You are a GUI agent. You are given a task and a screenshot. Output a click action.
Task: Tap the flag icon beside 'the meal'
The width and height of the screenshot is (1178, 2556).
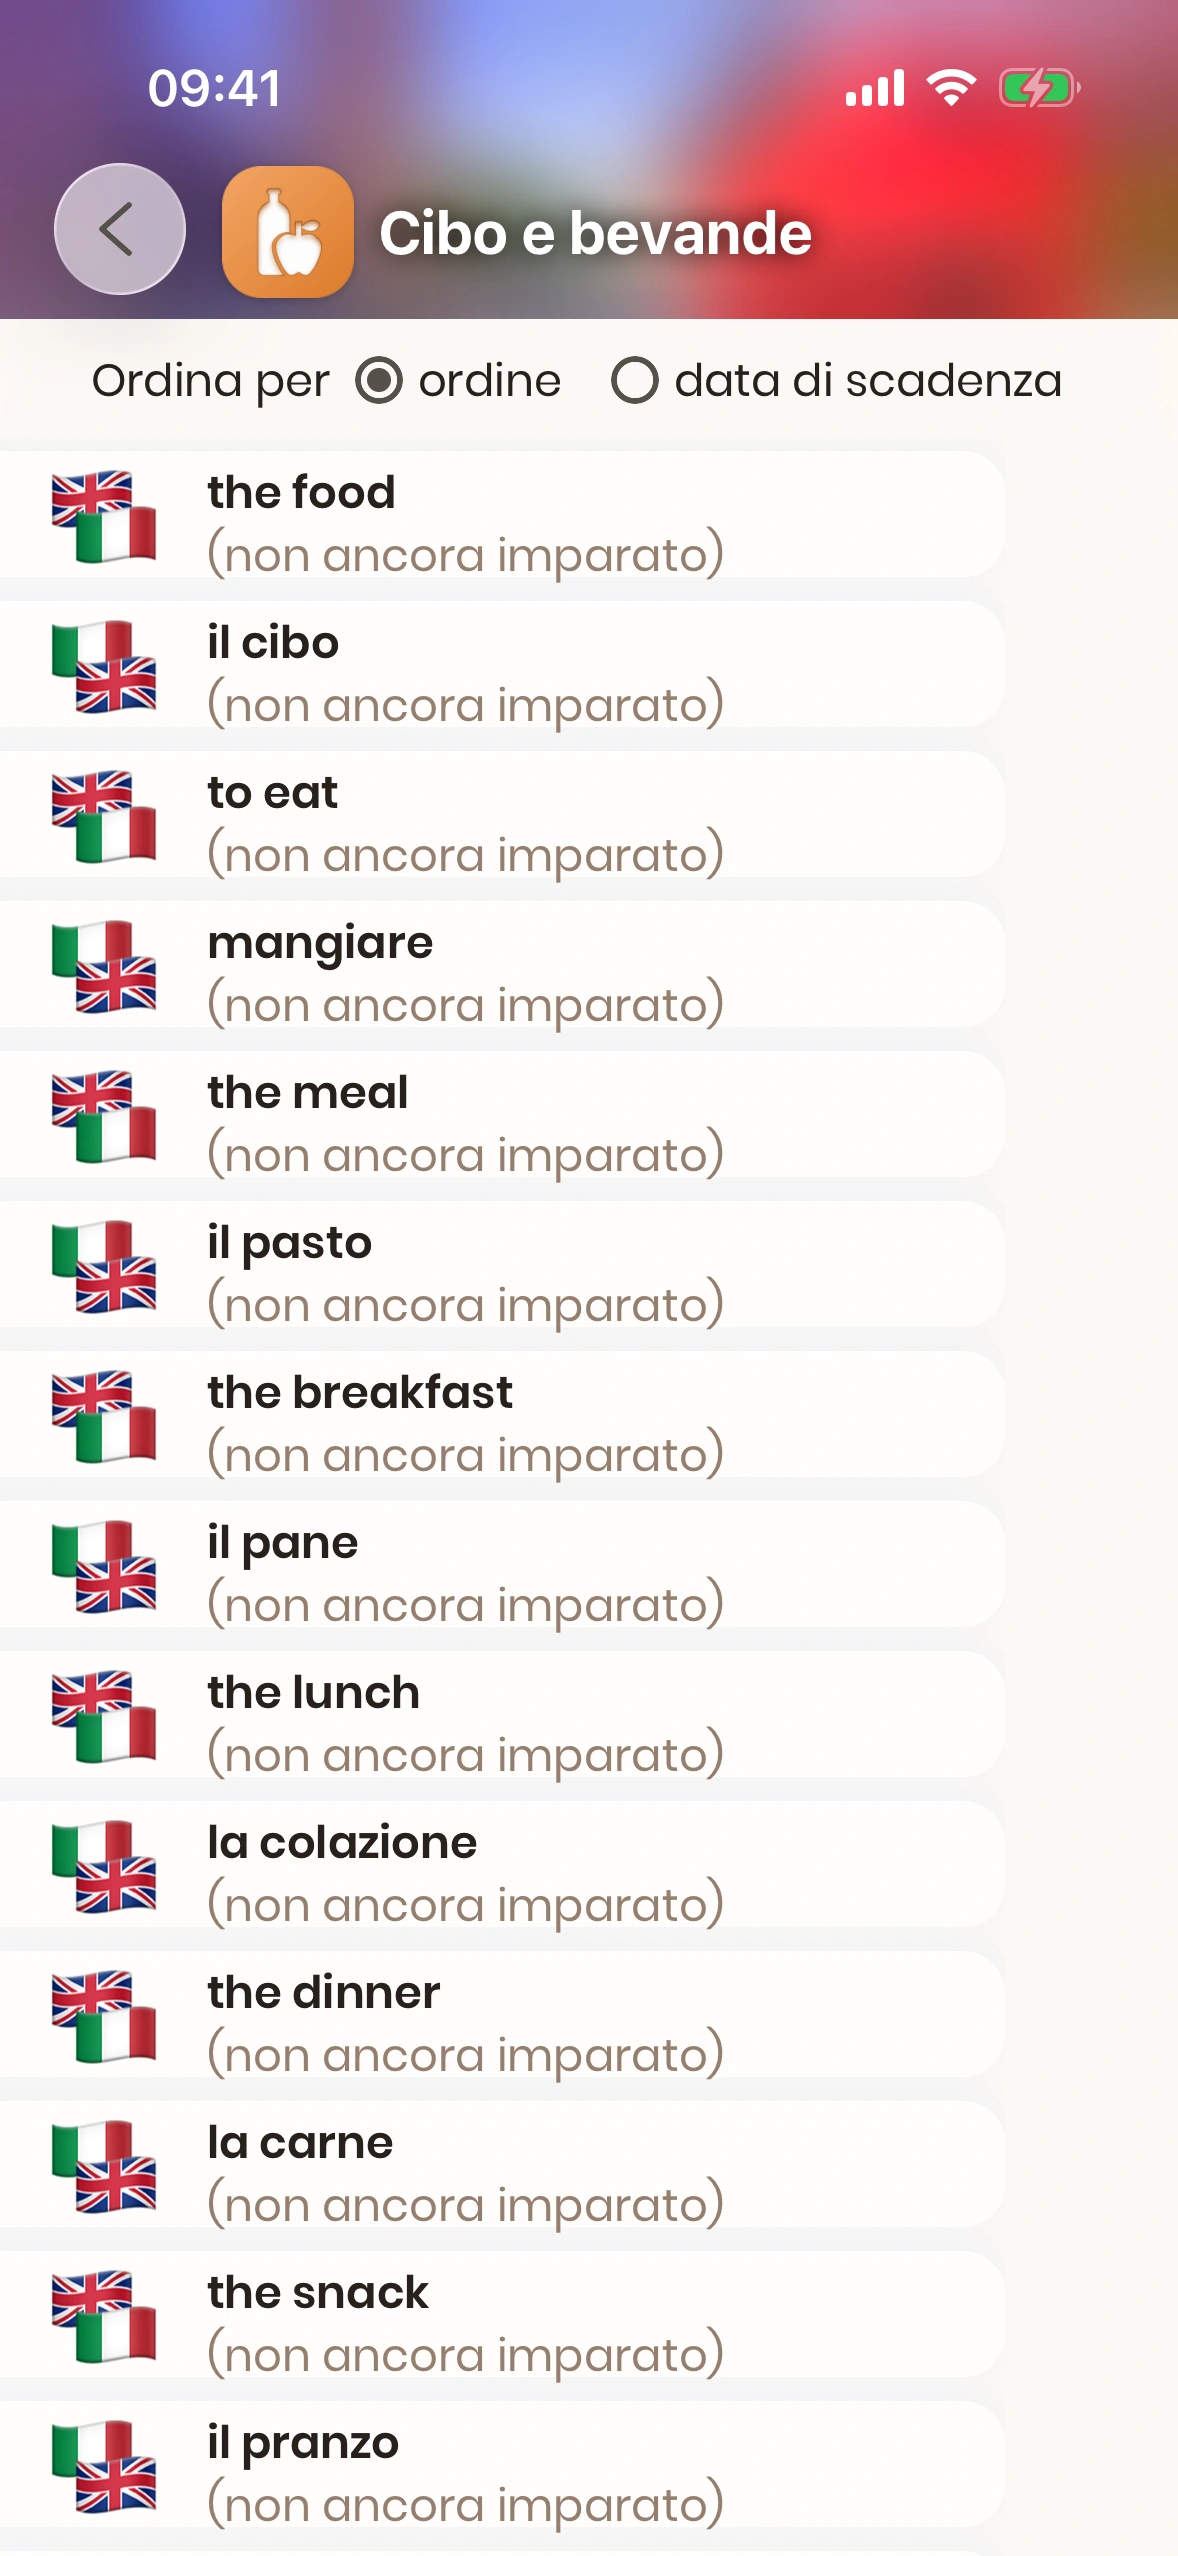[104, 1116]
